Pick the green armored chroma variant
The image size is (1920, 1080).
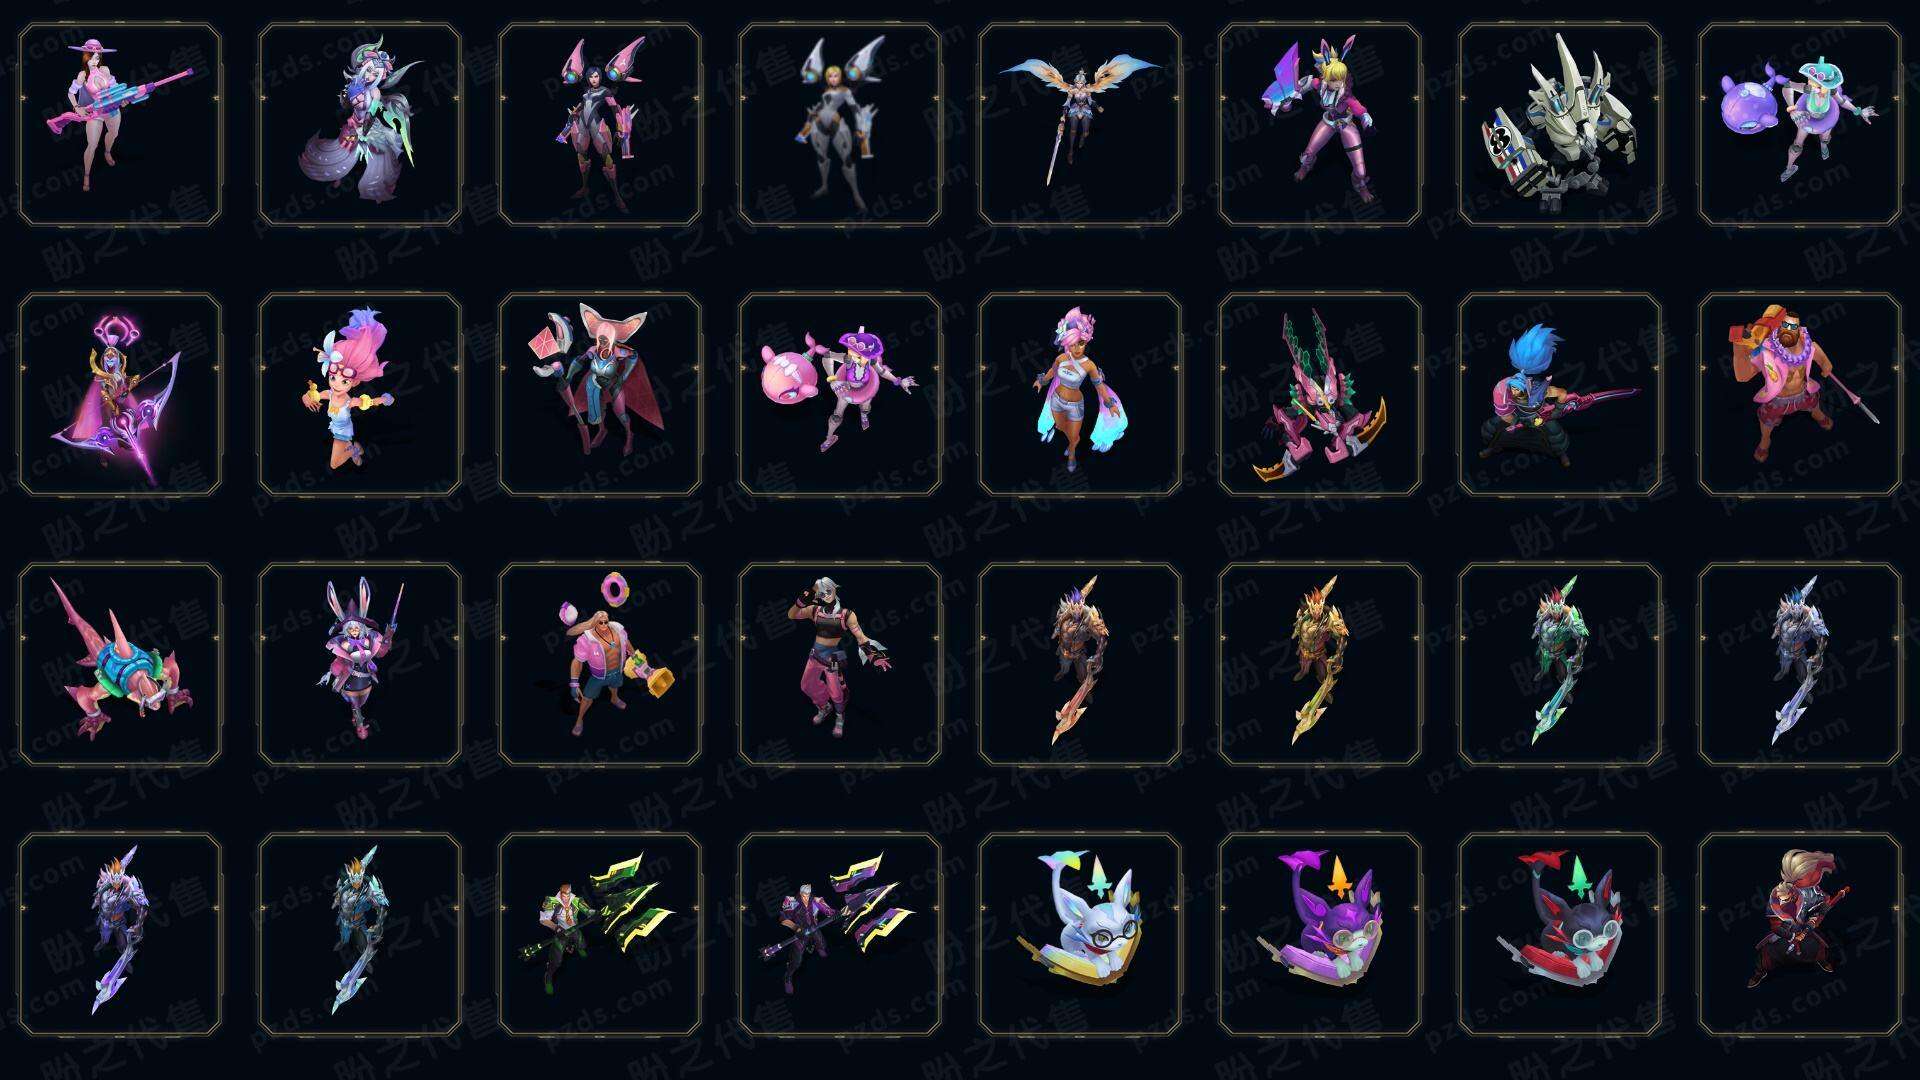1560,664
